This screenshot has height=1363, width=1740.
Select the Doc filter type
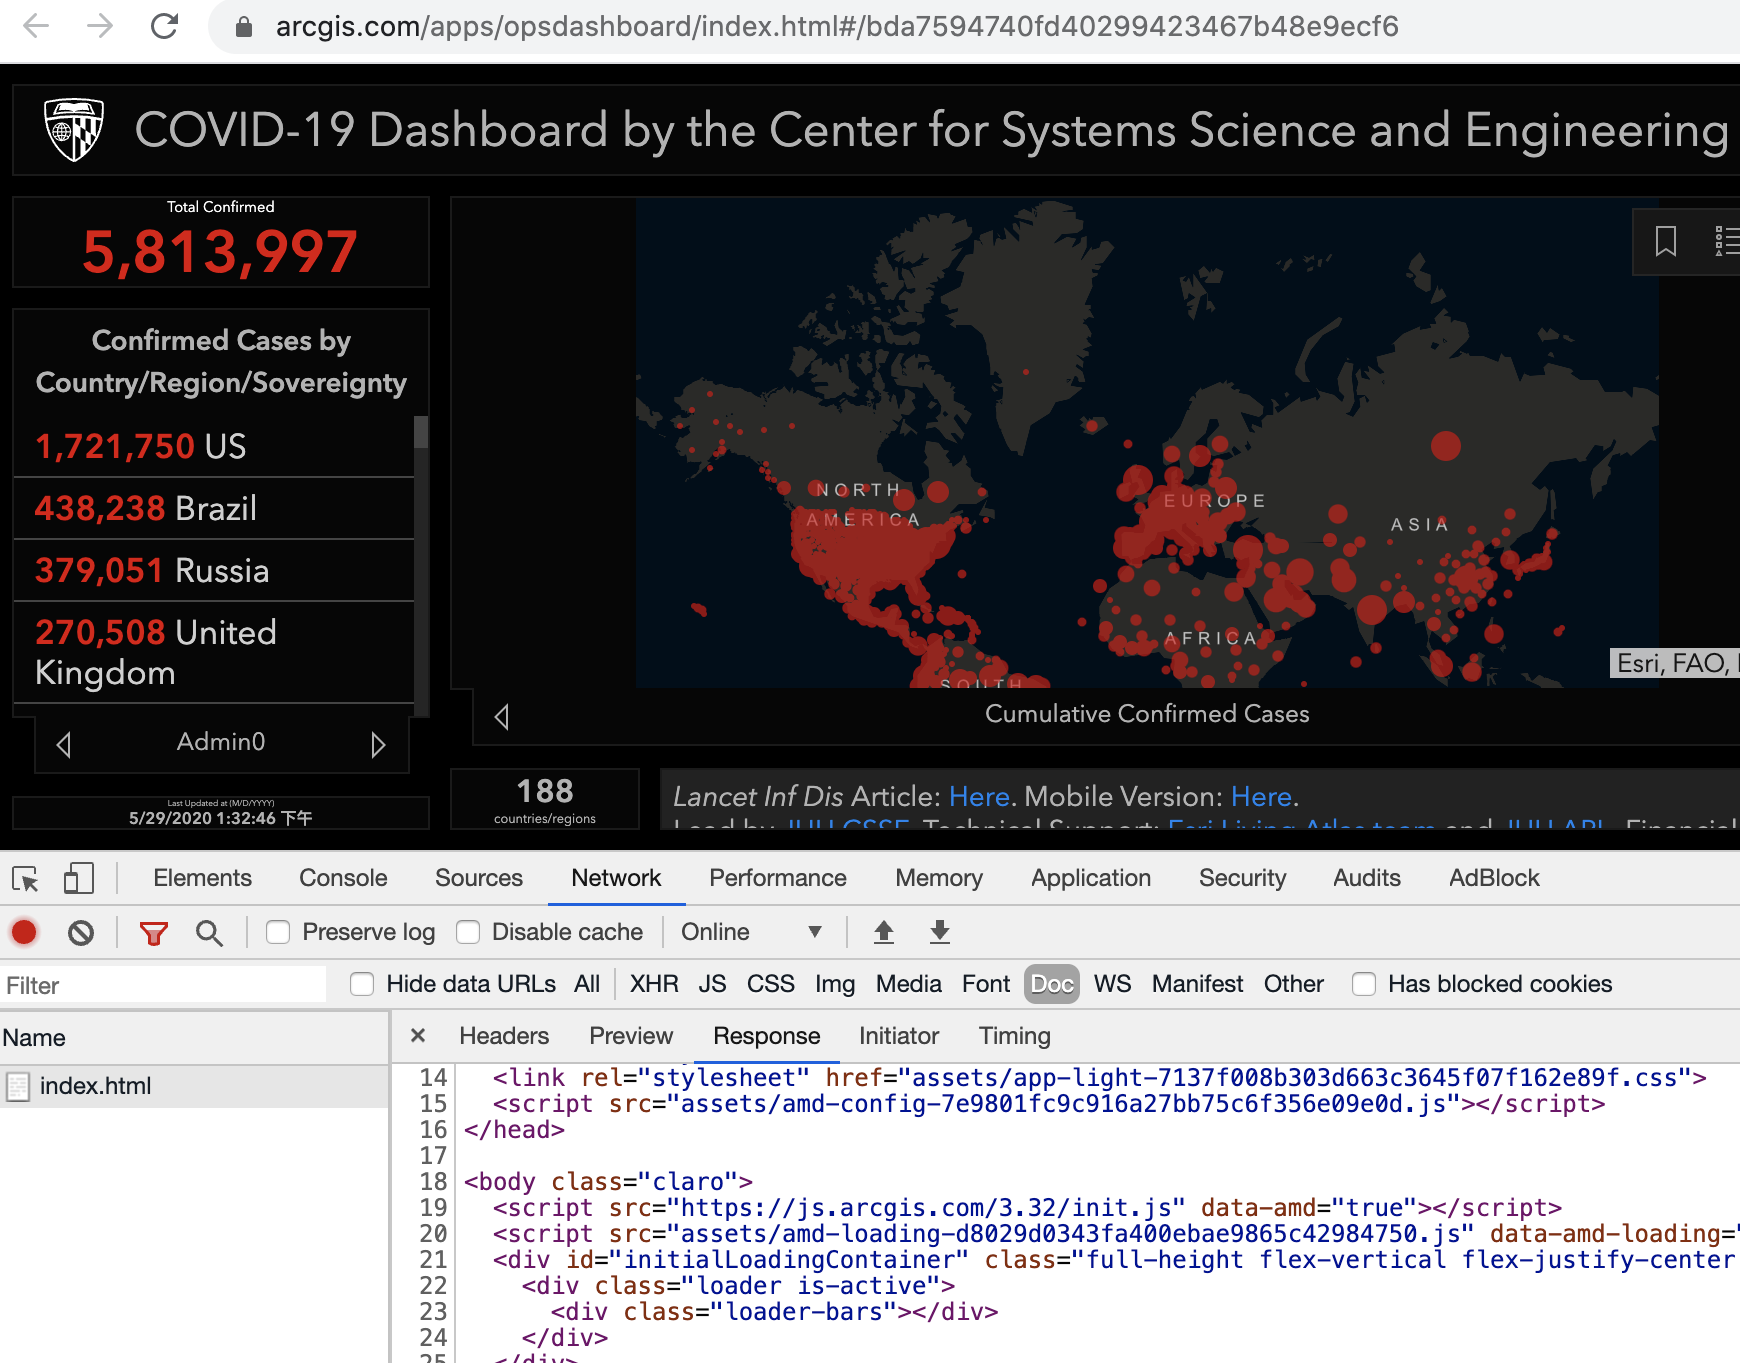tap(1052, 984)
